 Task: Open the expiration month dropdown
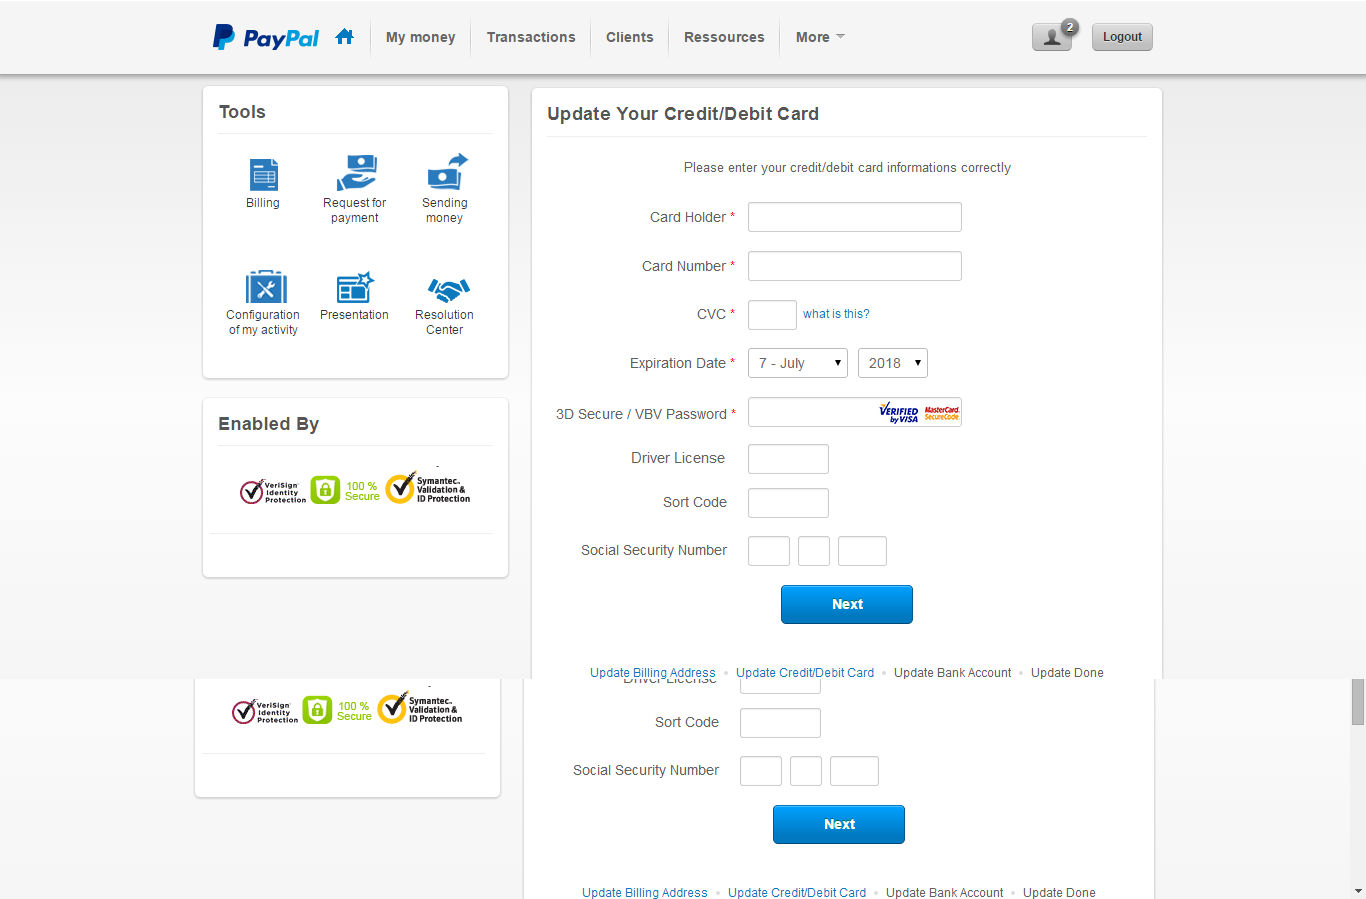tap(797, 363)
